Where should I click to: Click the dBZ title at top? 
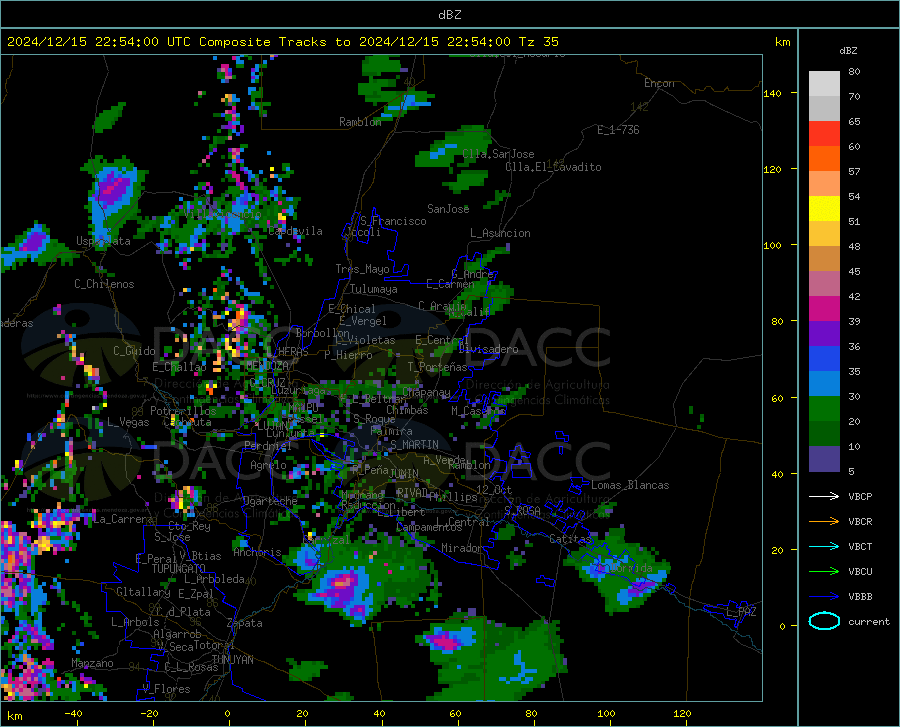tap(449, 15)
